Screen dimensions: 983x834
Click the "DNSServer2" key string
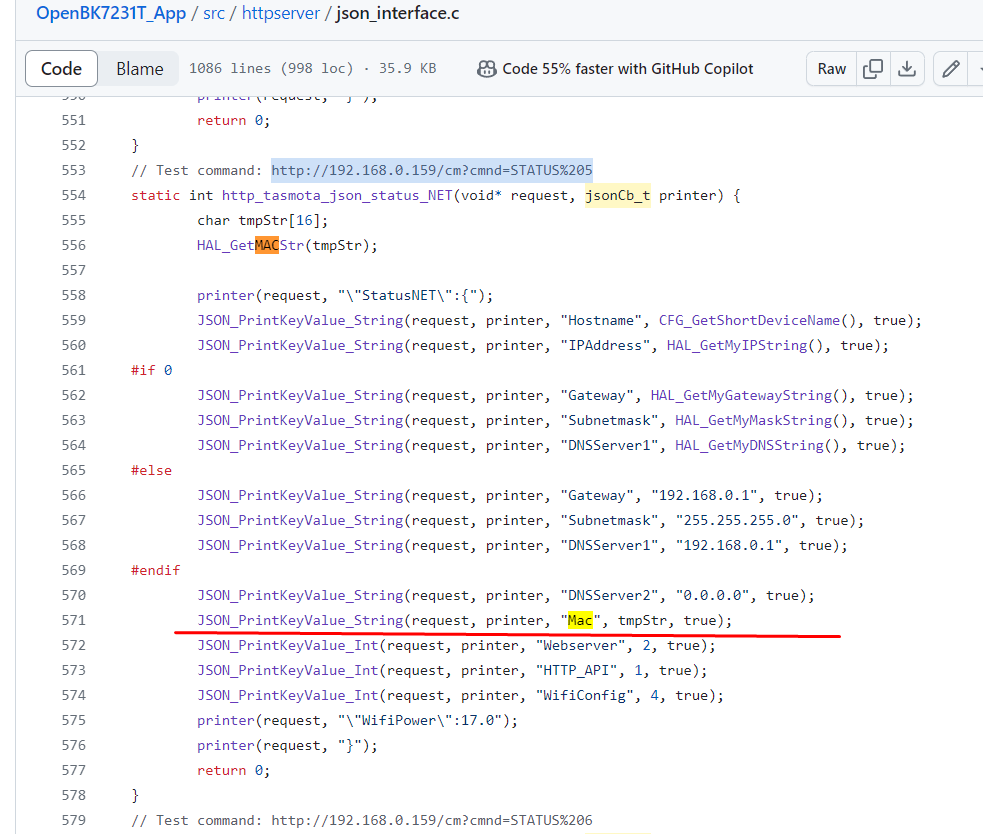point(613,595)
